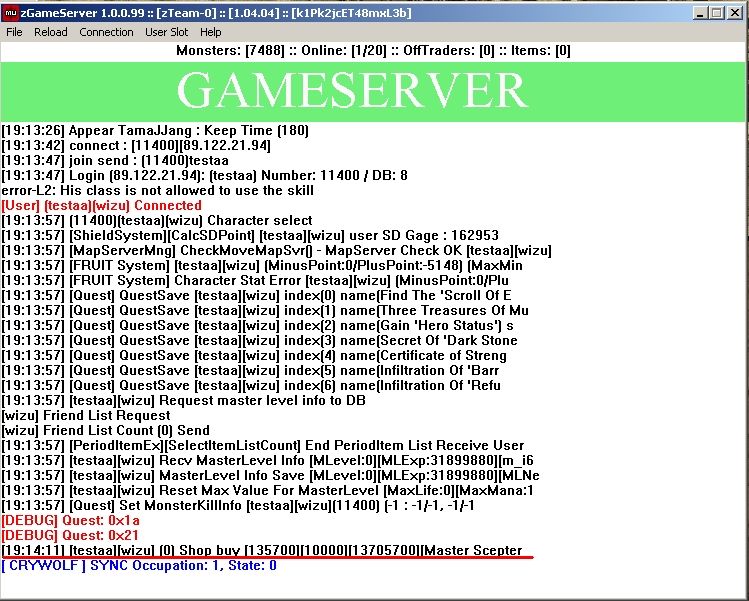Open the Connection menu
Image resolution: width=749 pixels, height=601 pixels.
click(x=106, y=32)
